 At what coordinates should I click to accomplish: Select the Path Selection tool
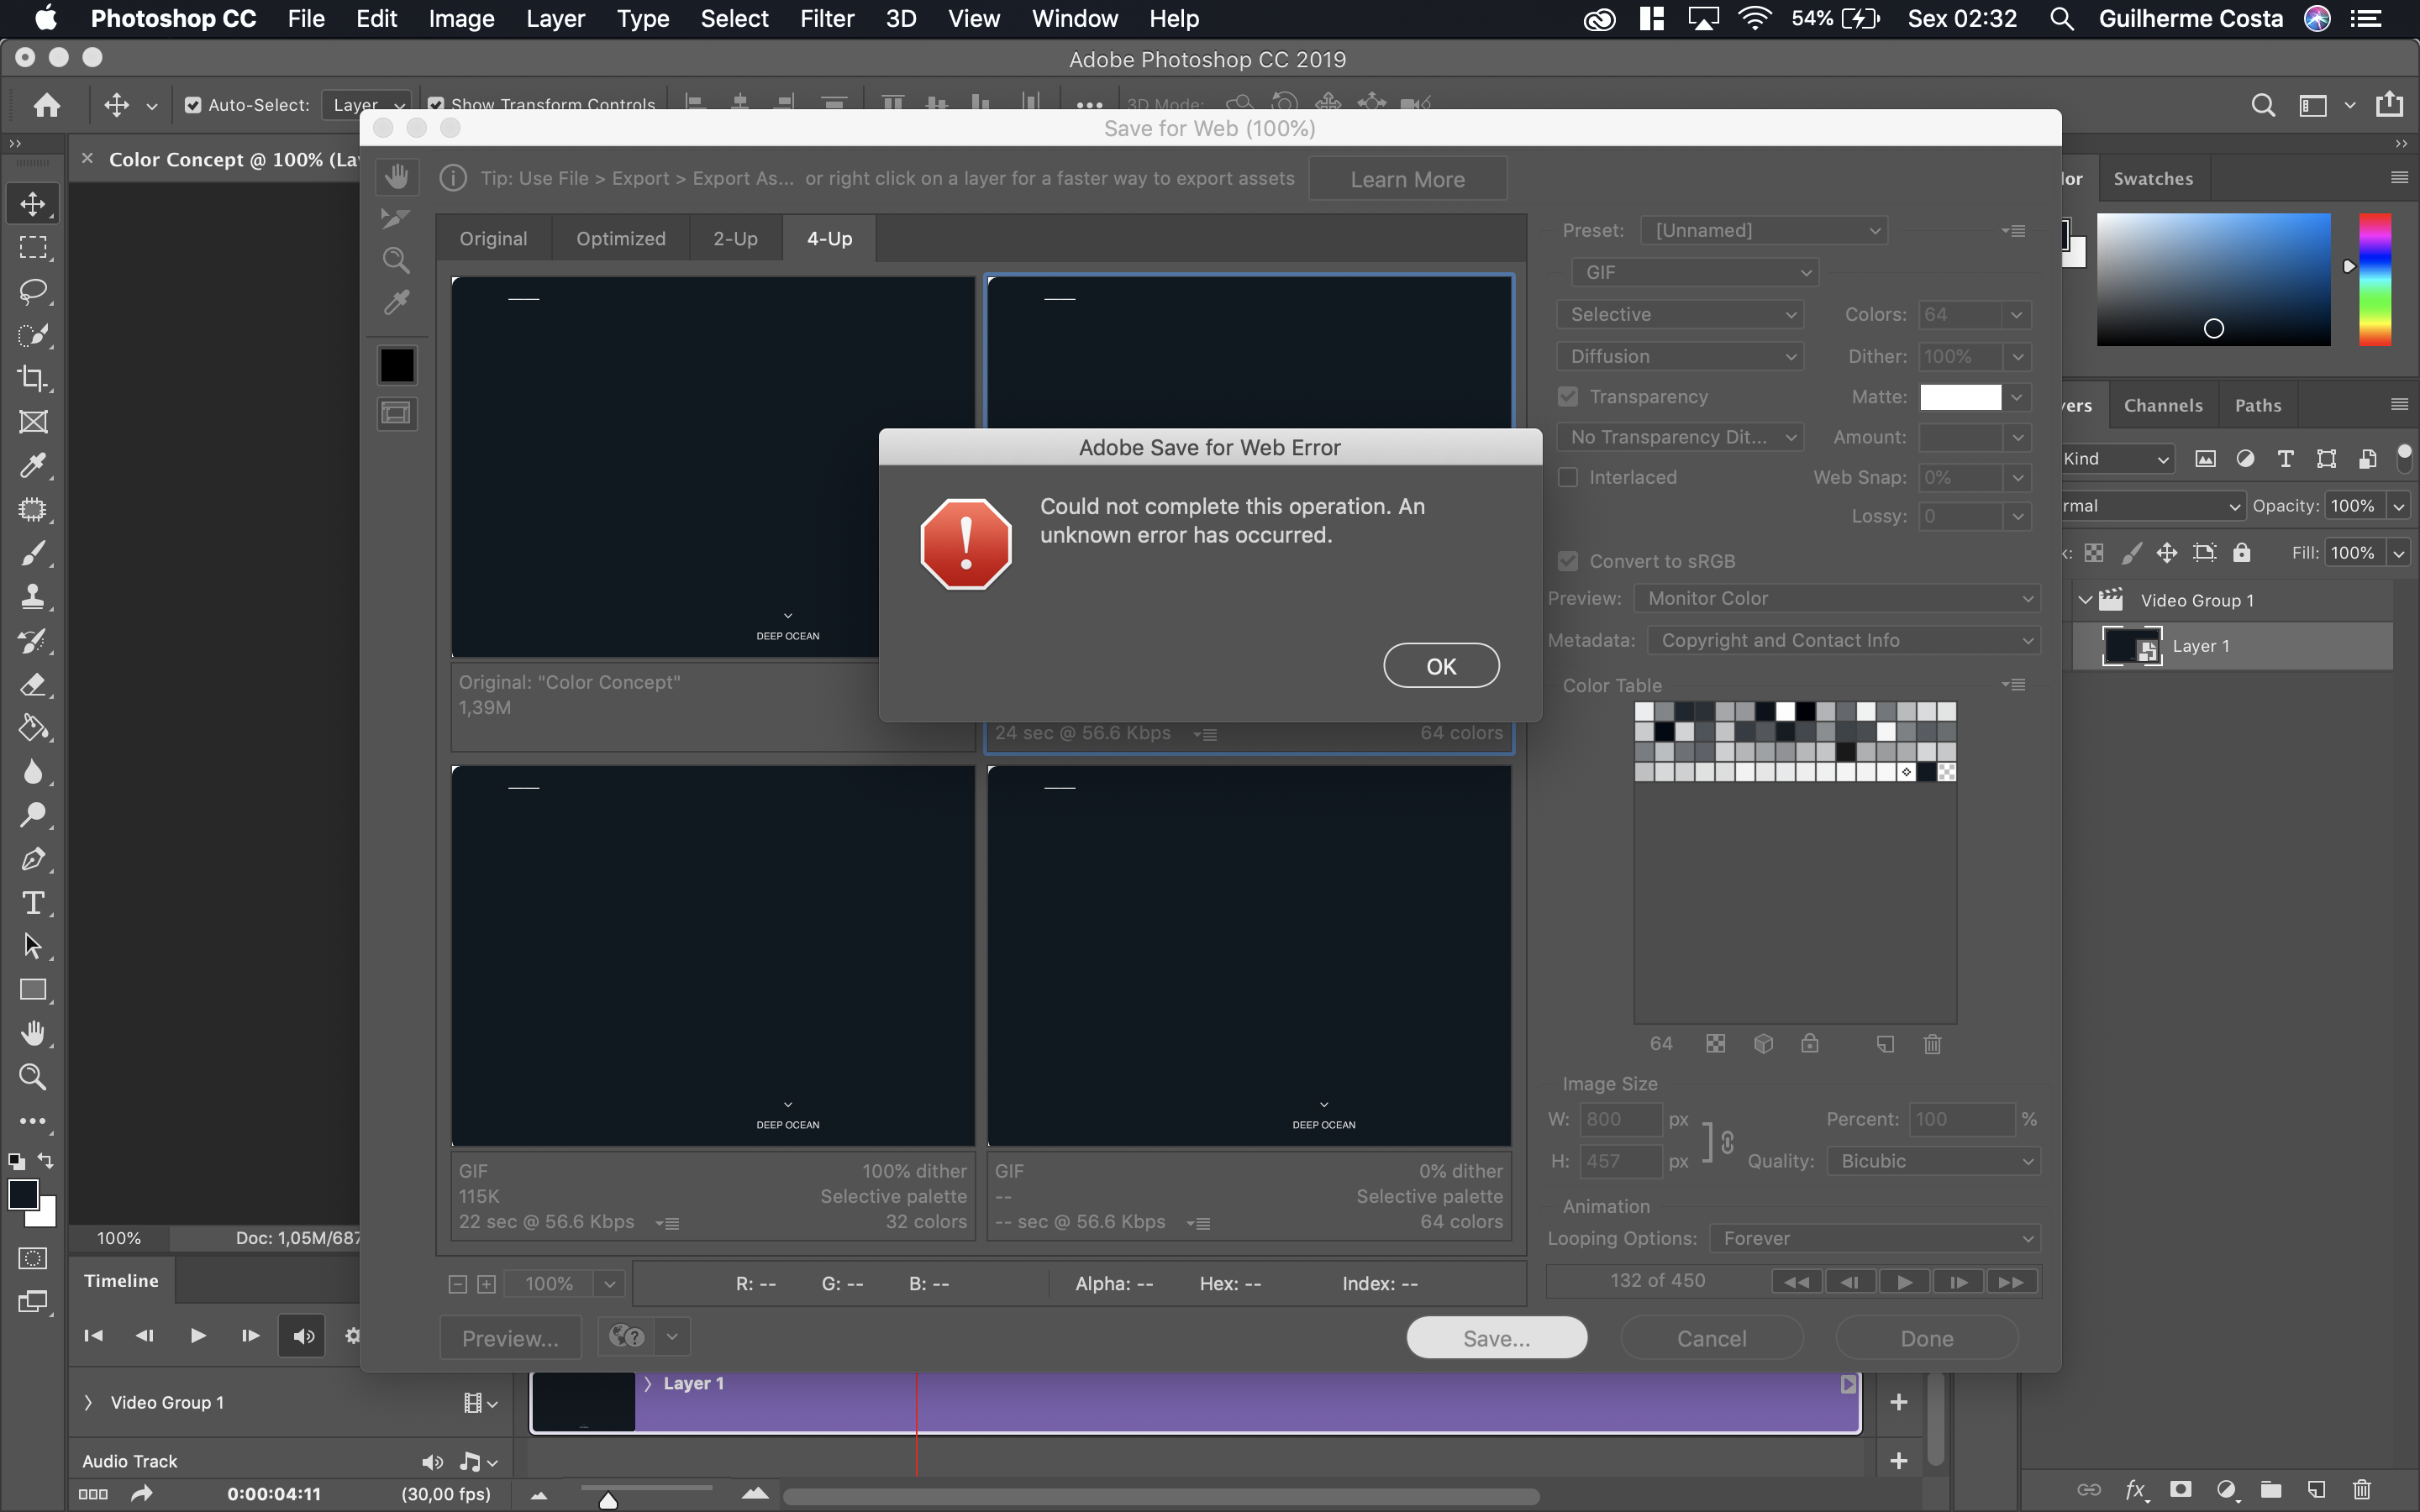tap(33, 946)
